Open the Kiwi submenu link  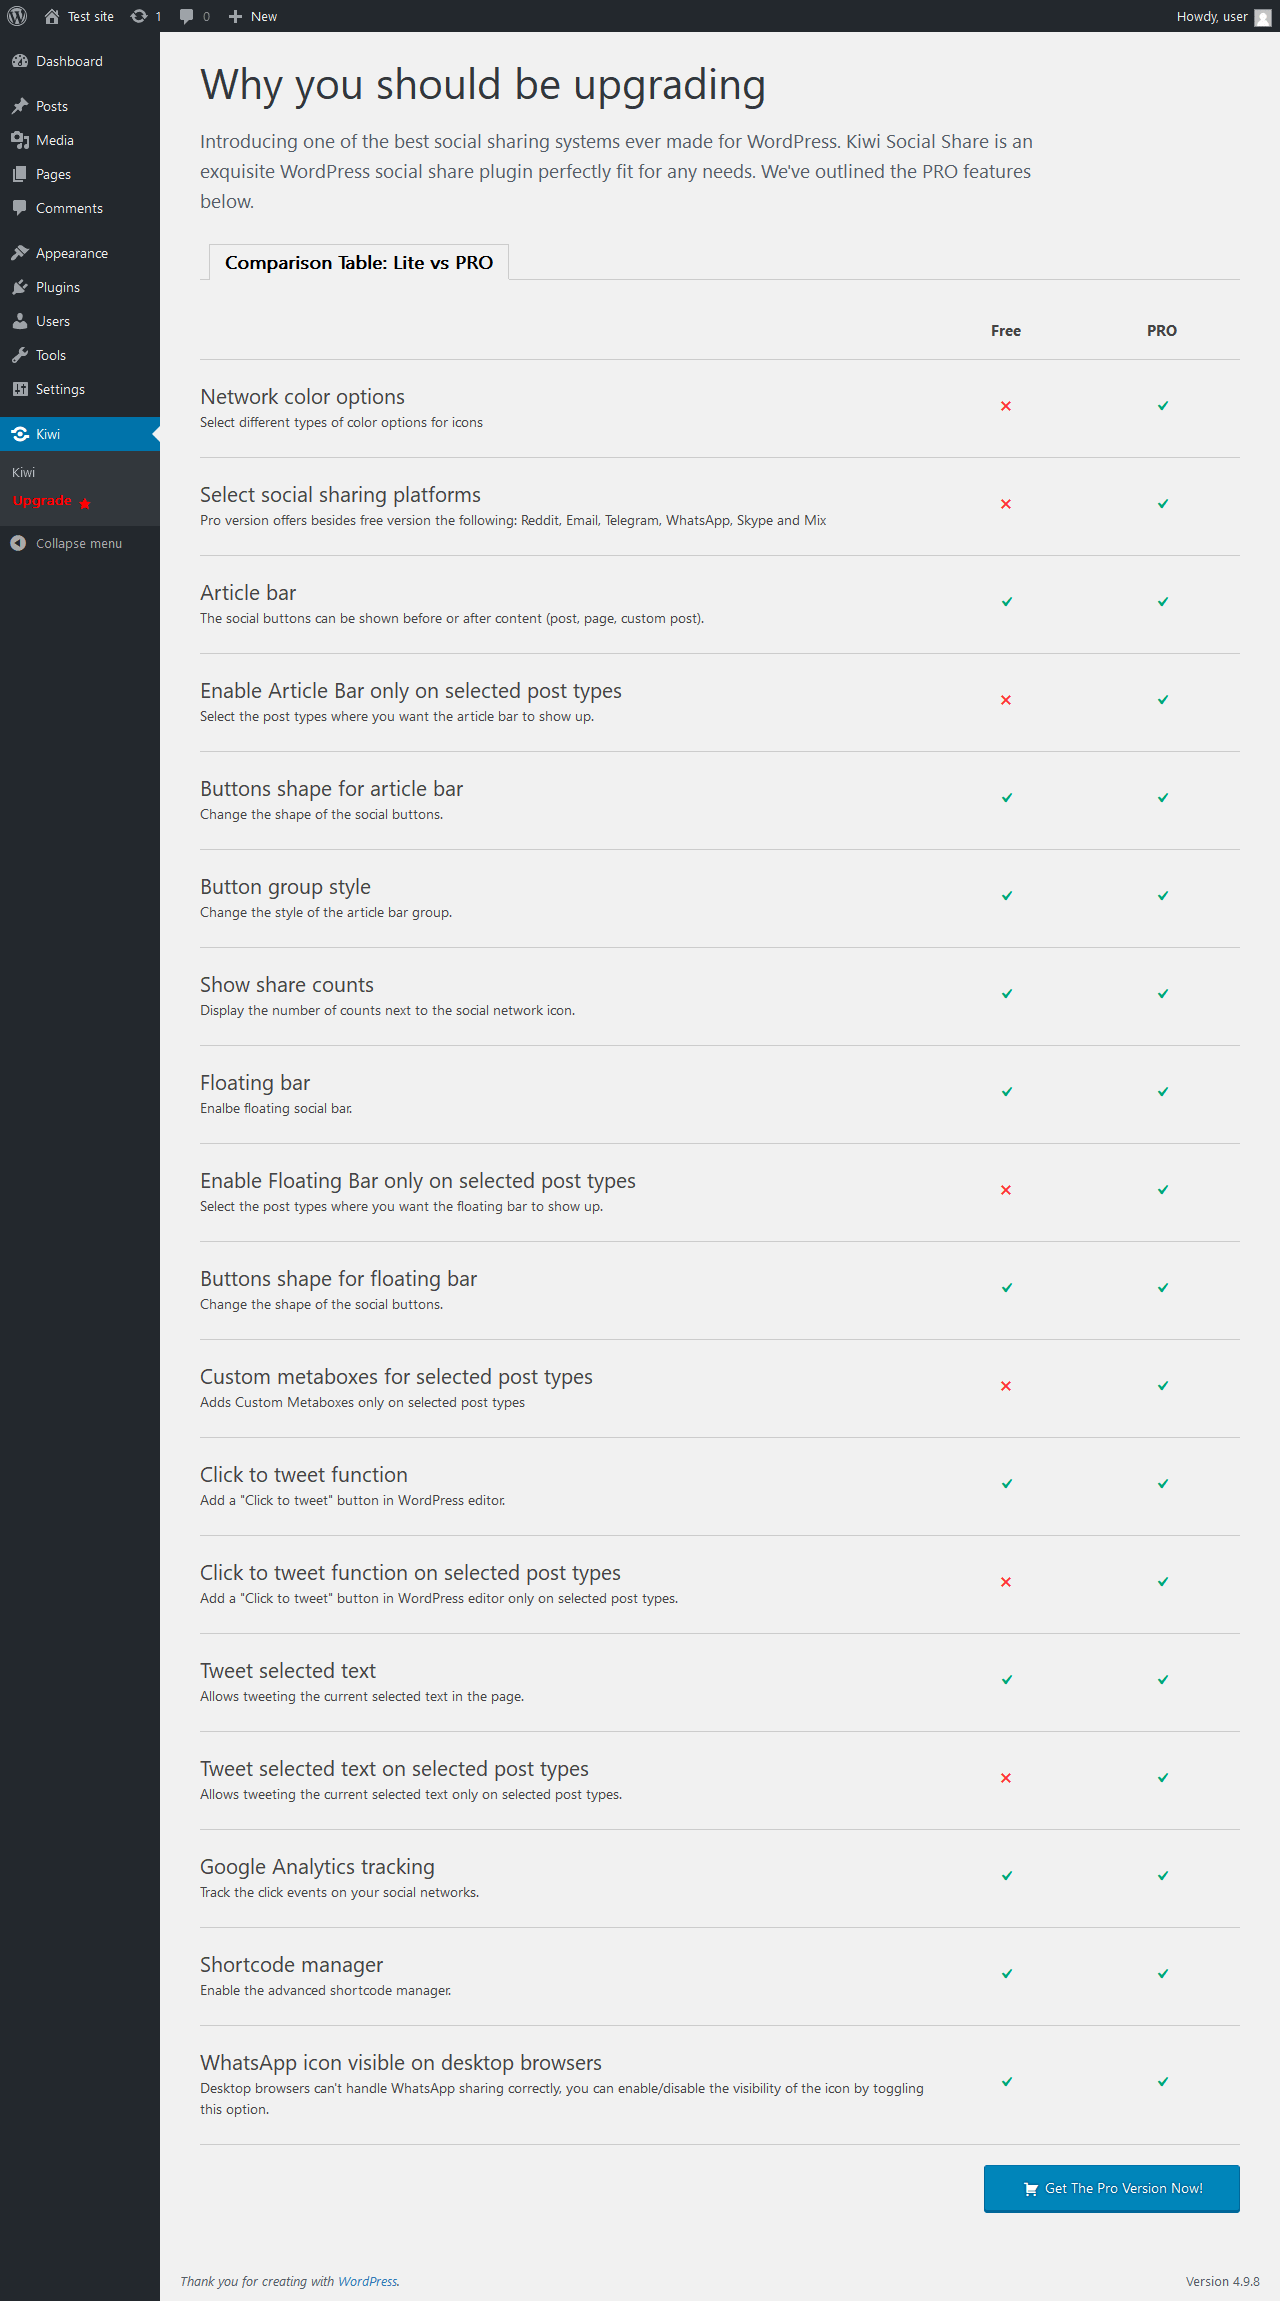24,472
